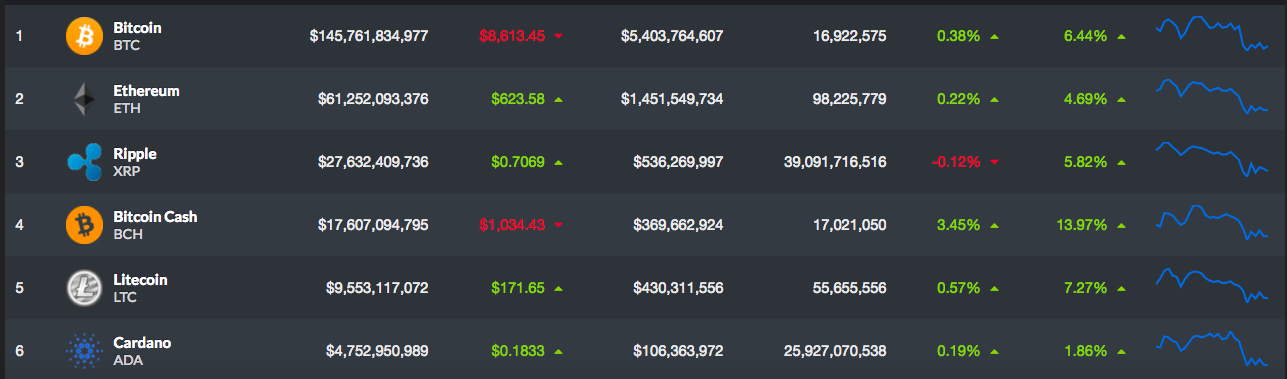The image size is (1287, 379).
Task: View Ethereum price sparkline chart
Action: (x=1212, y=96)
